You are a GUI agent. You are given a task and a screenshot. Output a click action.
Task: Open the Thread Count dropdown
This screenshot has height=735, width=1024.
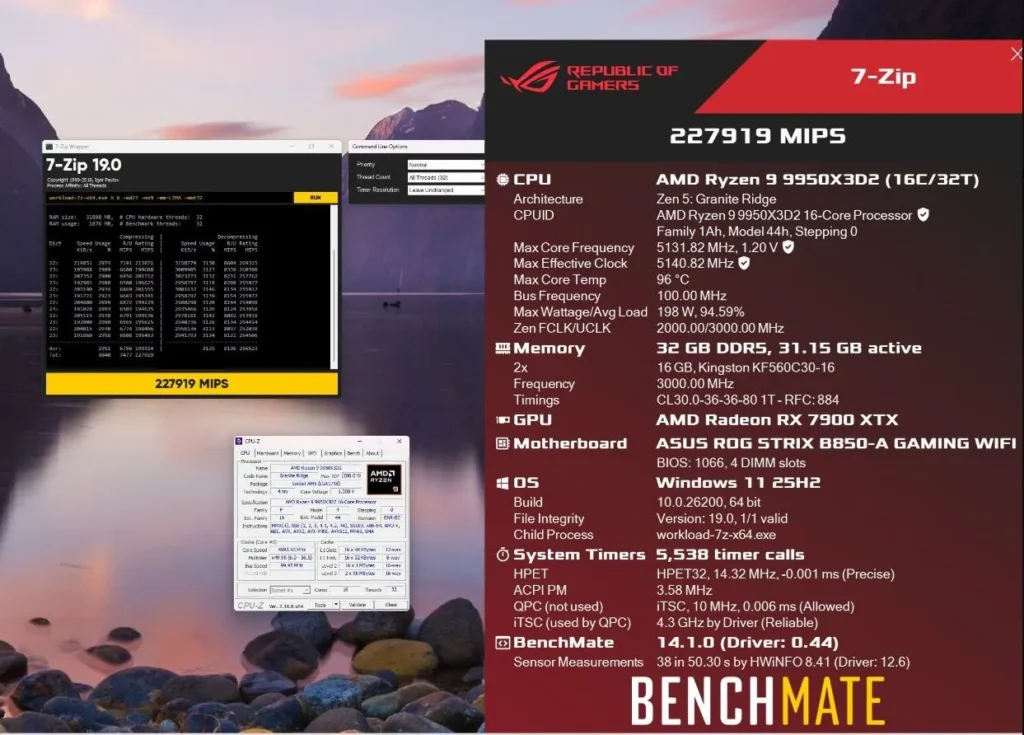tap(443, 176)
